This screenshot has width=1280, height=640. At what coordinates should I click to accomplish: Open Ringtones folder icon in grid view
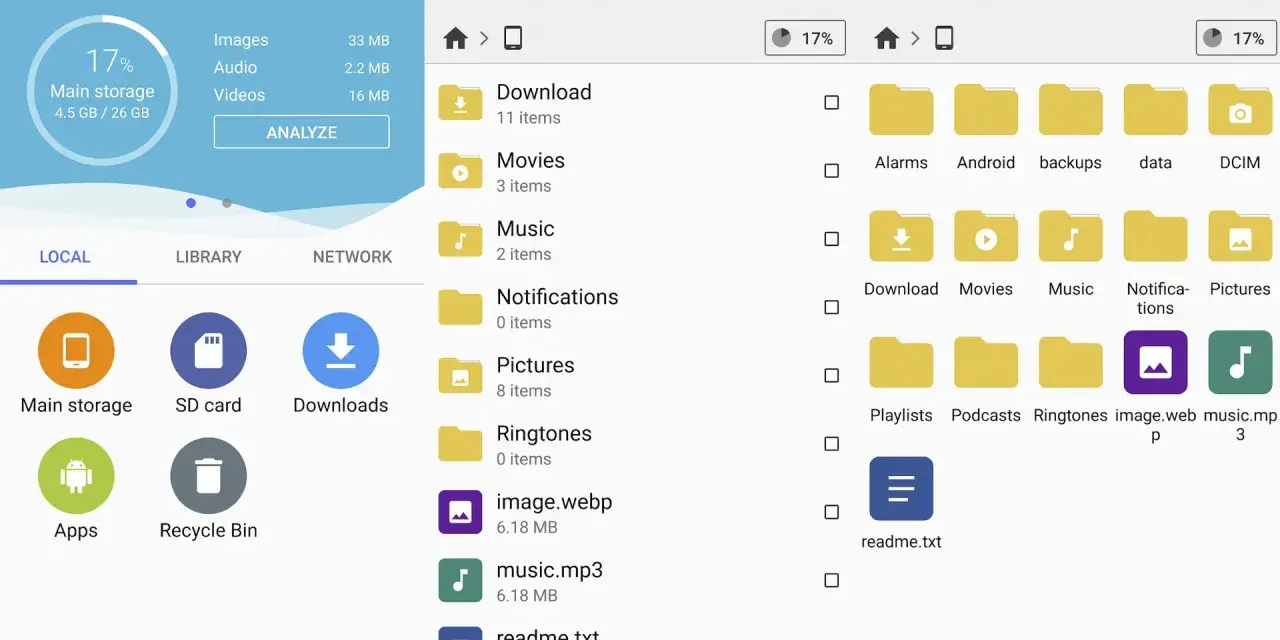[1071, 362]
